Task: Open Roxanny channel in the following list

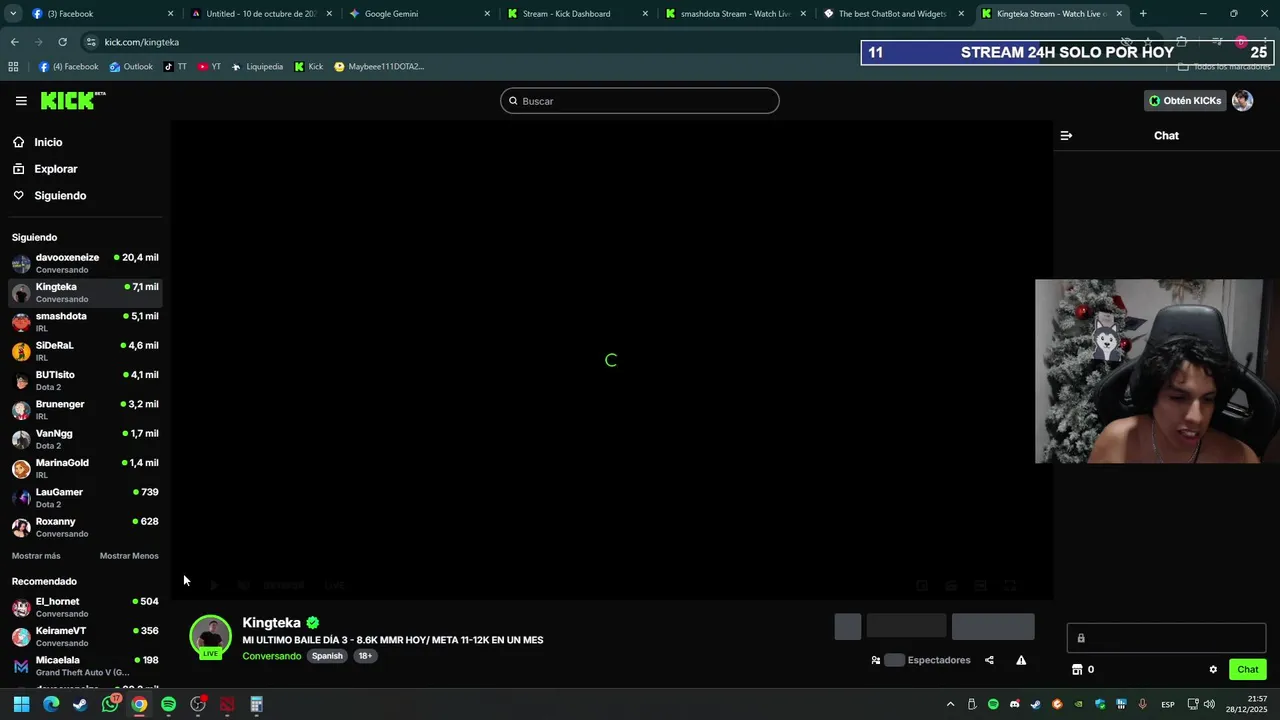Action: 85,527
